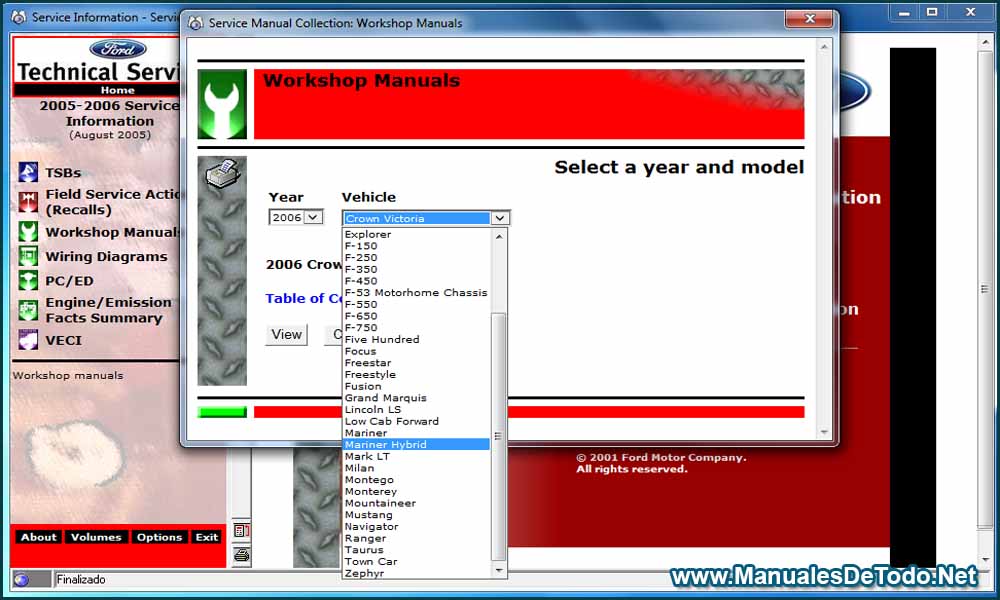Viewport: 1000px width, 600px height.
Task: Open the TSBs sidebar icon
Action: pos(27,172)
